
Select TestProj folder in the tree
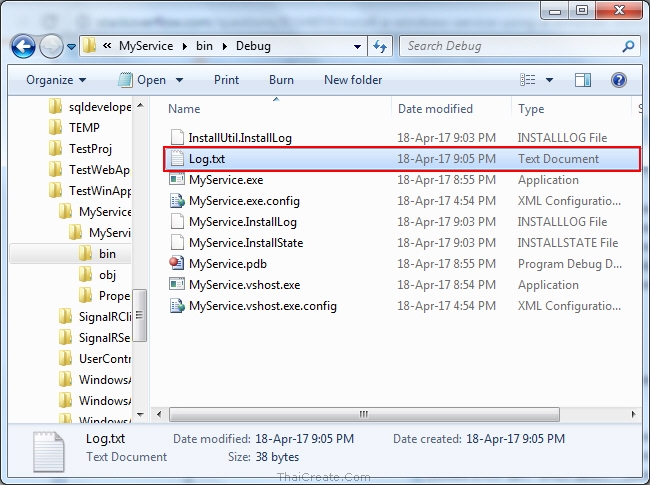click(x=80, y=149)
